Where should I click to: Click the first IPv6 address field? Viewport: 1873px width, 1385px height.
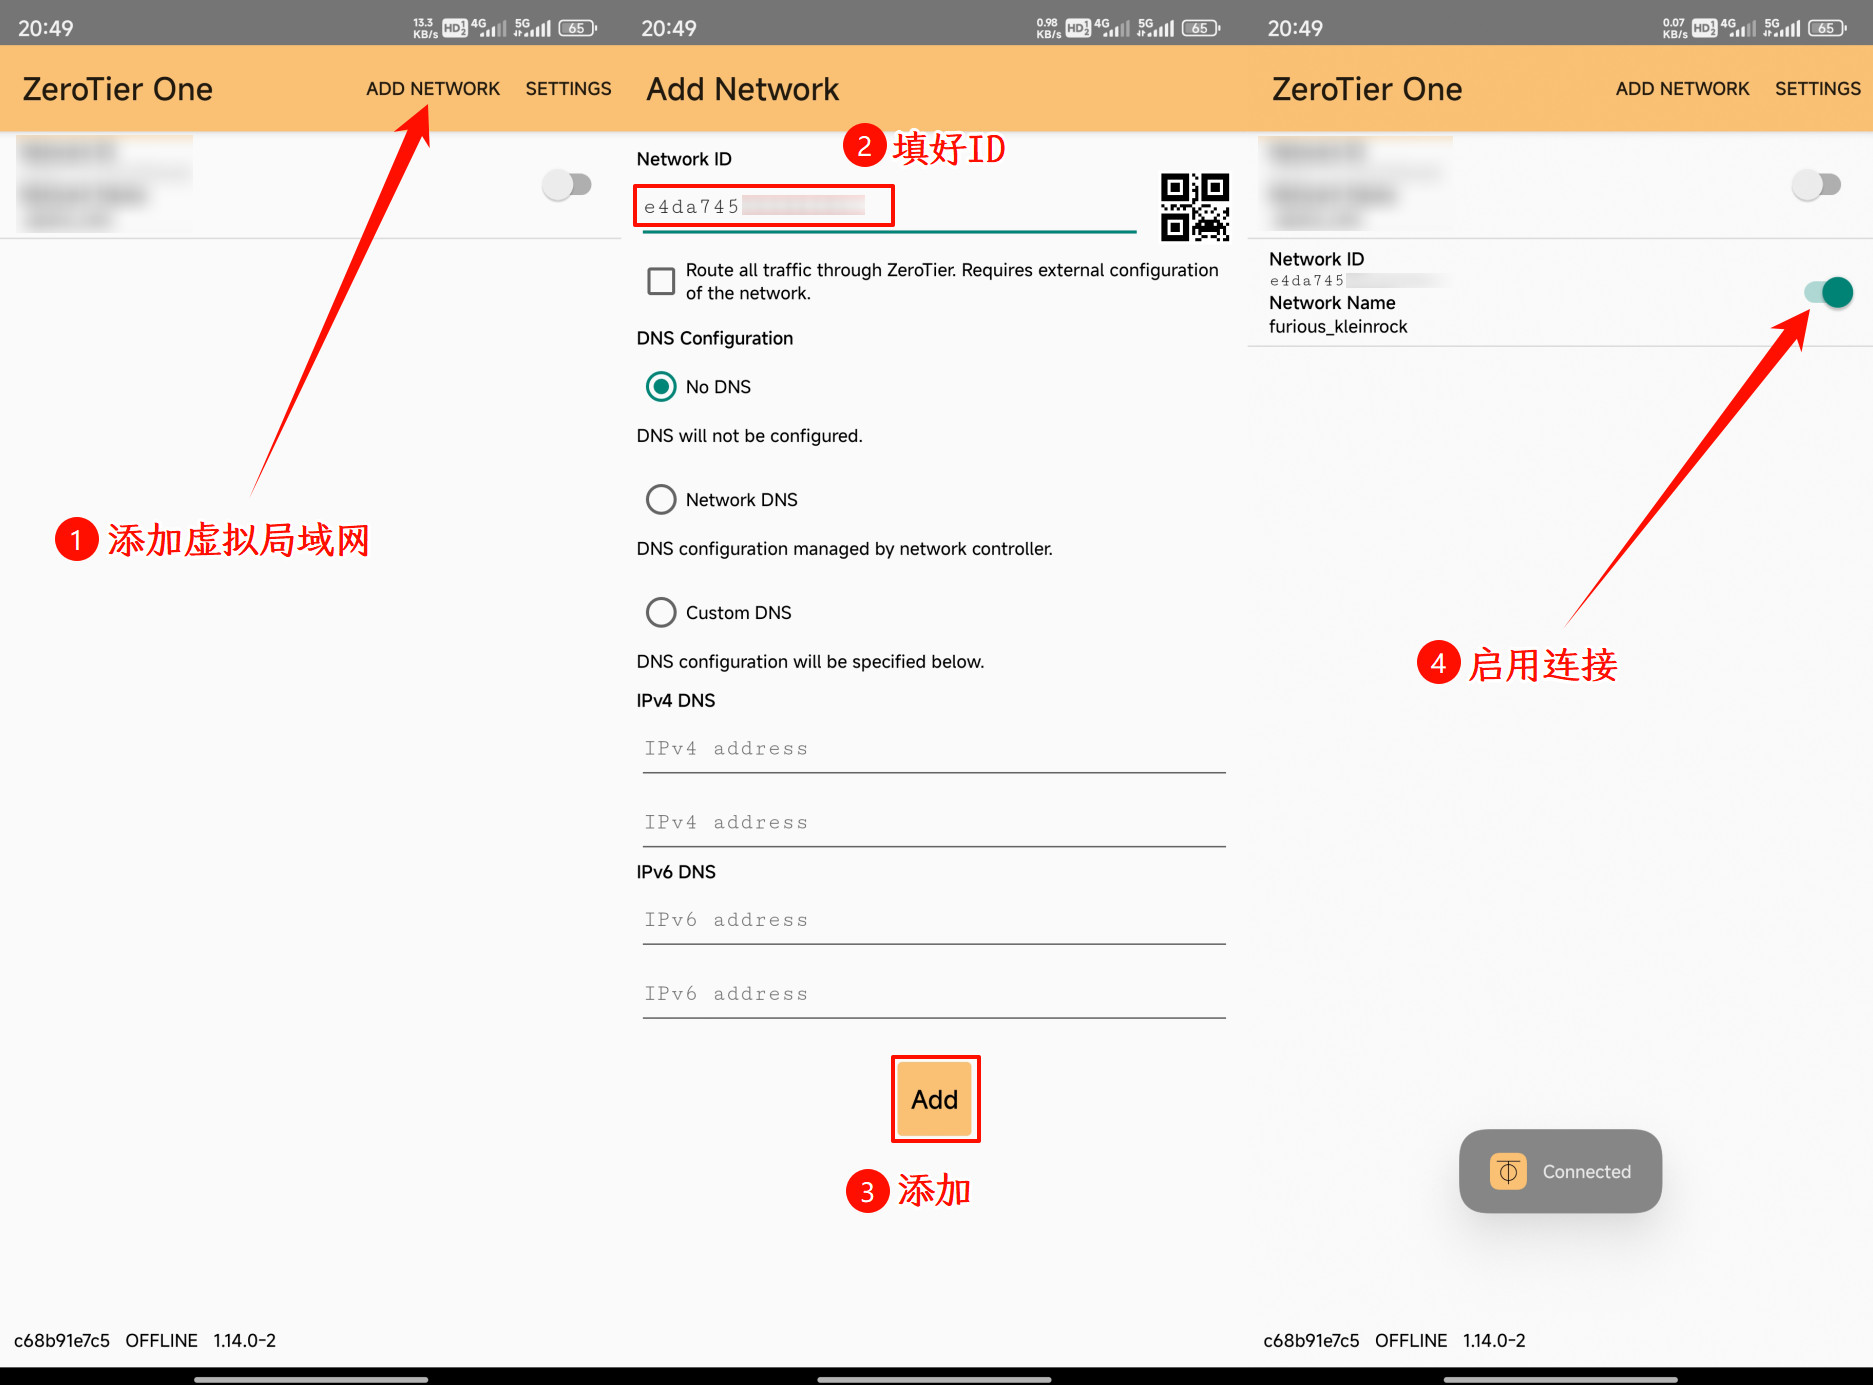[934, 920]
